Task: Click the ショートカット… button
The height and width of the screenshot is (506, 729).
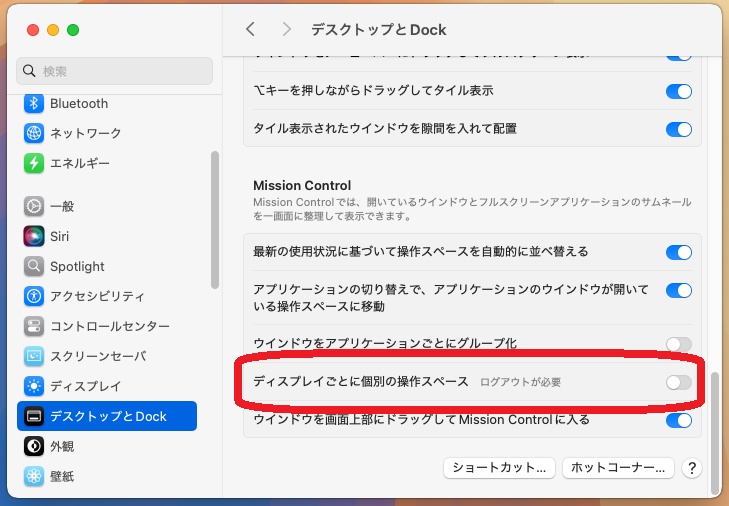Action: 499,468
